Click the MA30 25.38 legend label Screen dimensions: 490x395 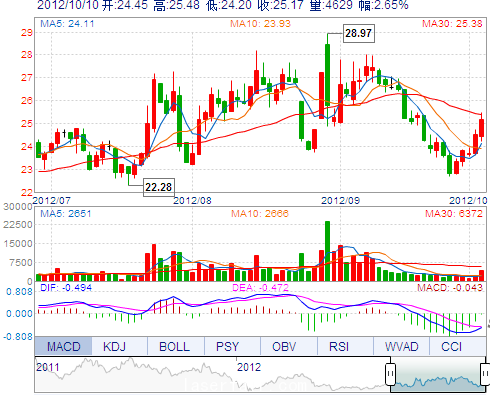(452, 24)
